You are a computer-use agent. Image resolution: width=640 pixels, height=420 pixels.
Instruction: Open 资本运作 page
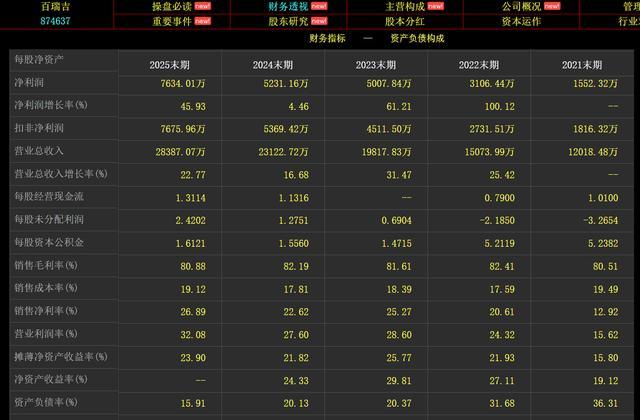[521, 21]
